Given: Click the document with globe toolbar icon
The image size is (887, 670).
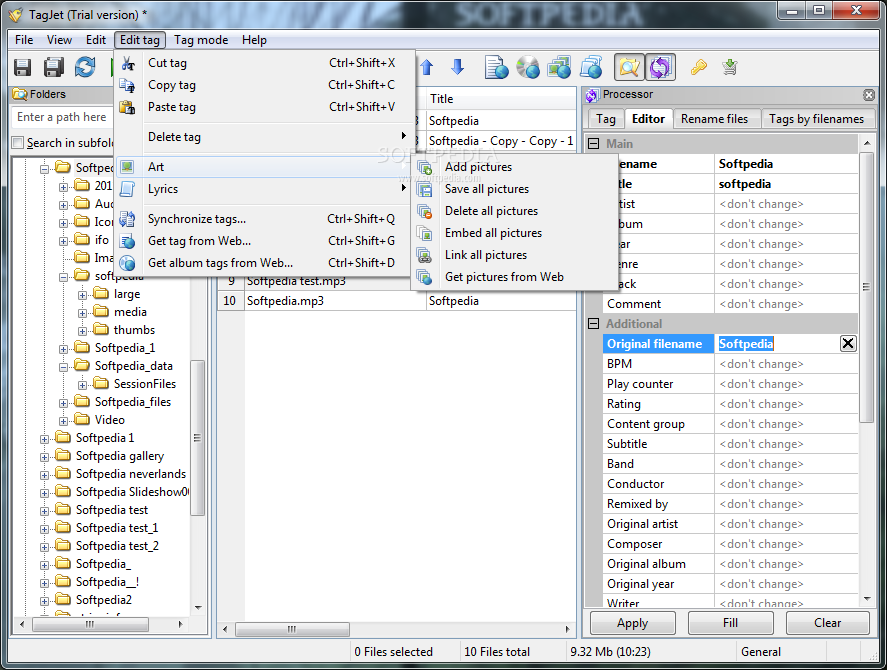Looking at the screenshot, I should 497,67.
